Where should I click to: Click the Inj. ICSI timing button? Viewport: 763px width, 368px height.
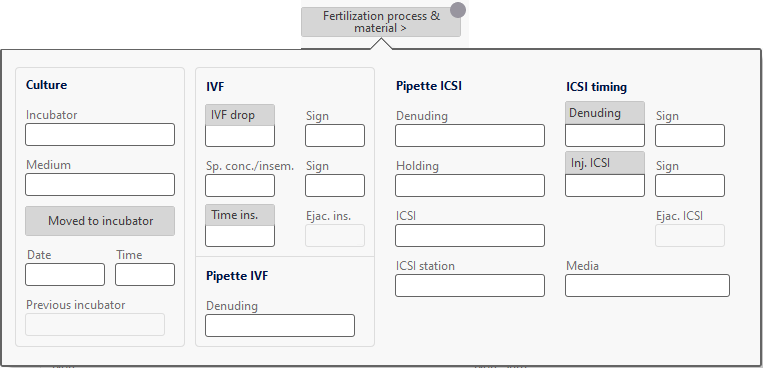pos(605,163)
